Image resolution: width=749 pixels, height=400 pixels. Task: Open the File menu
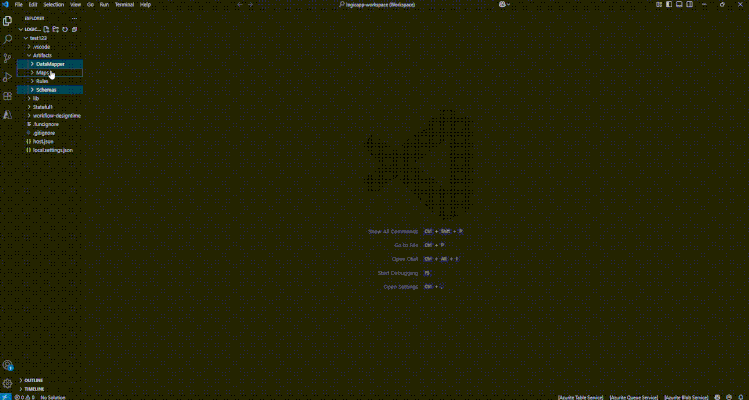(x=19, y=4)
